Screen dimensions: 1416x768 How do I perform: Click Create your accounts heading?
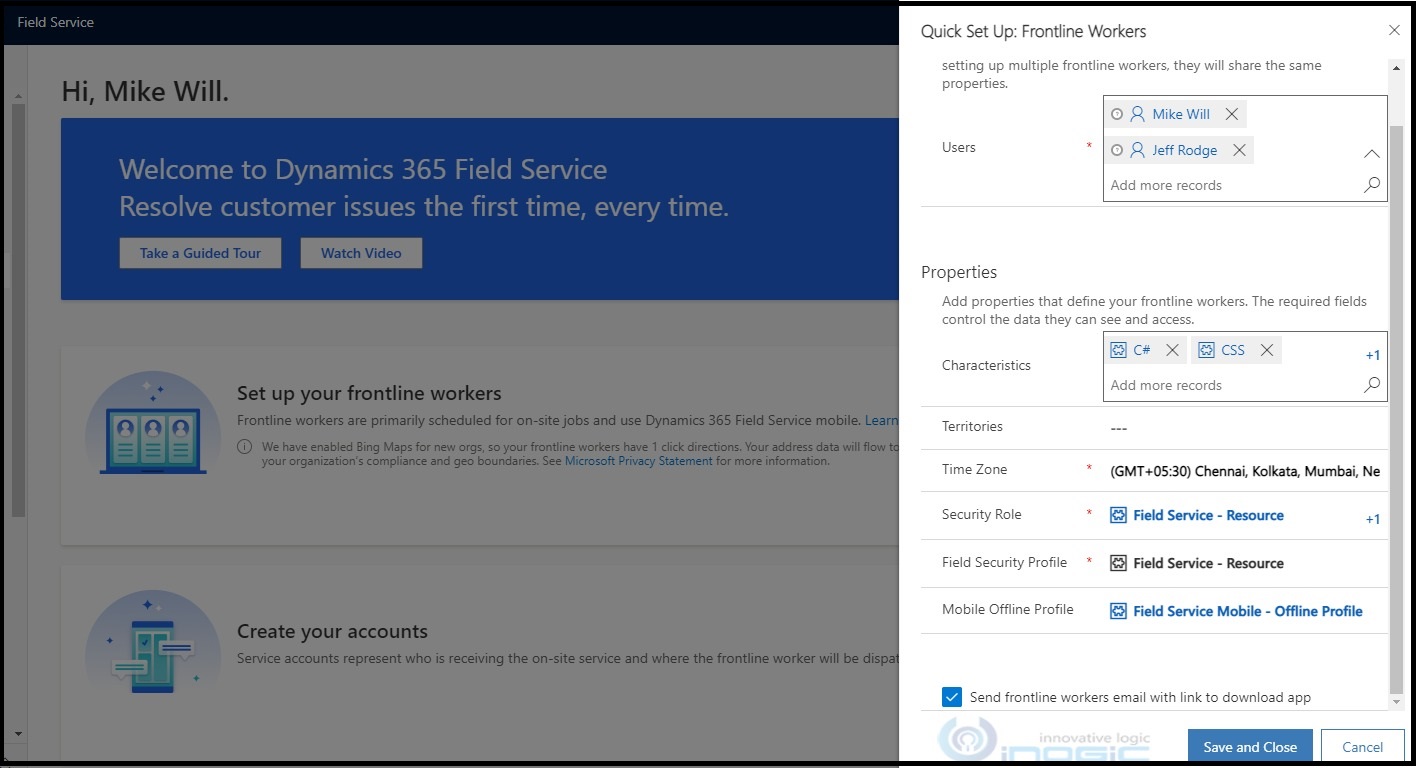pyautogui.click(x=332, y=631)
